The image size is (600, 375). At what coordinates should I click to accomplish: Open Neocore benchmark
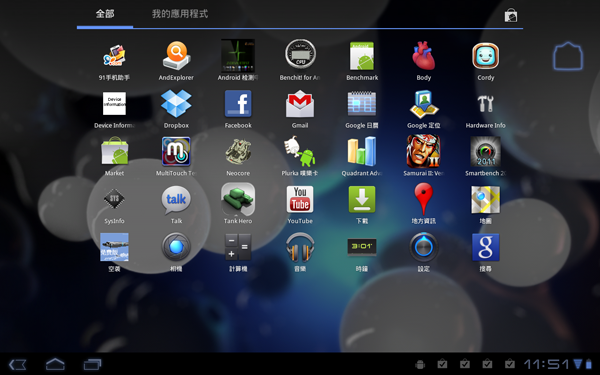pos(238,152)
